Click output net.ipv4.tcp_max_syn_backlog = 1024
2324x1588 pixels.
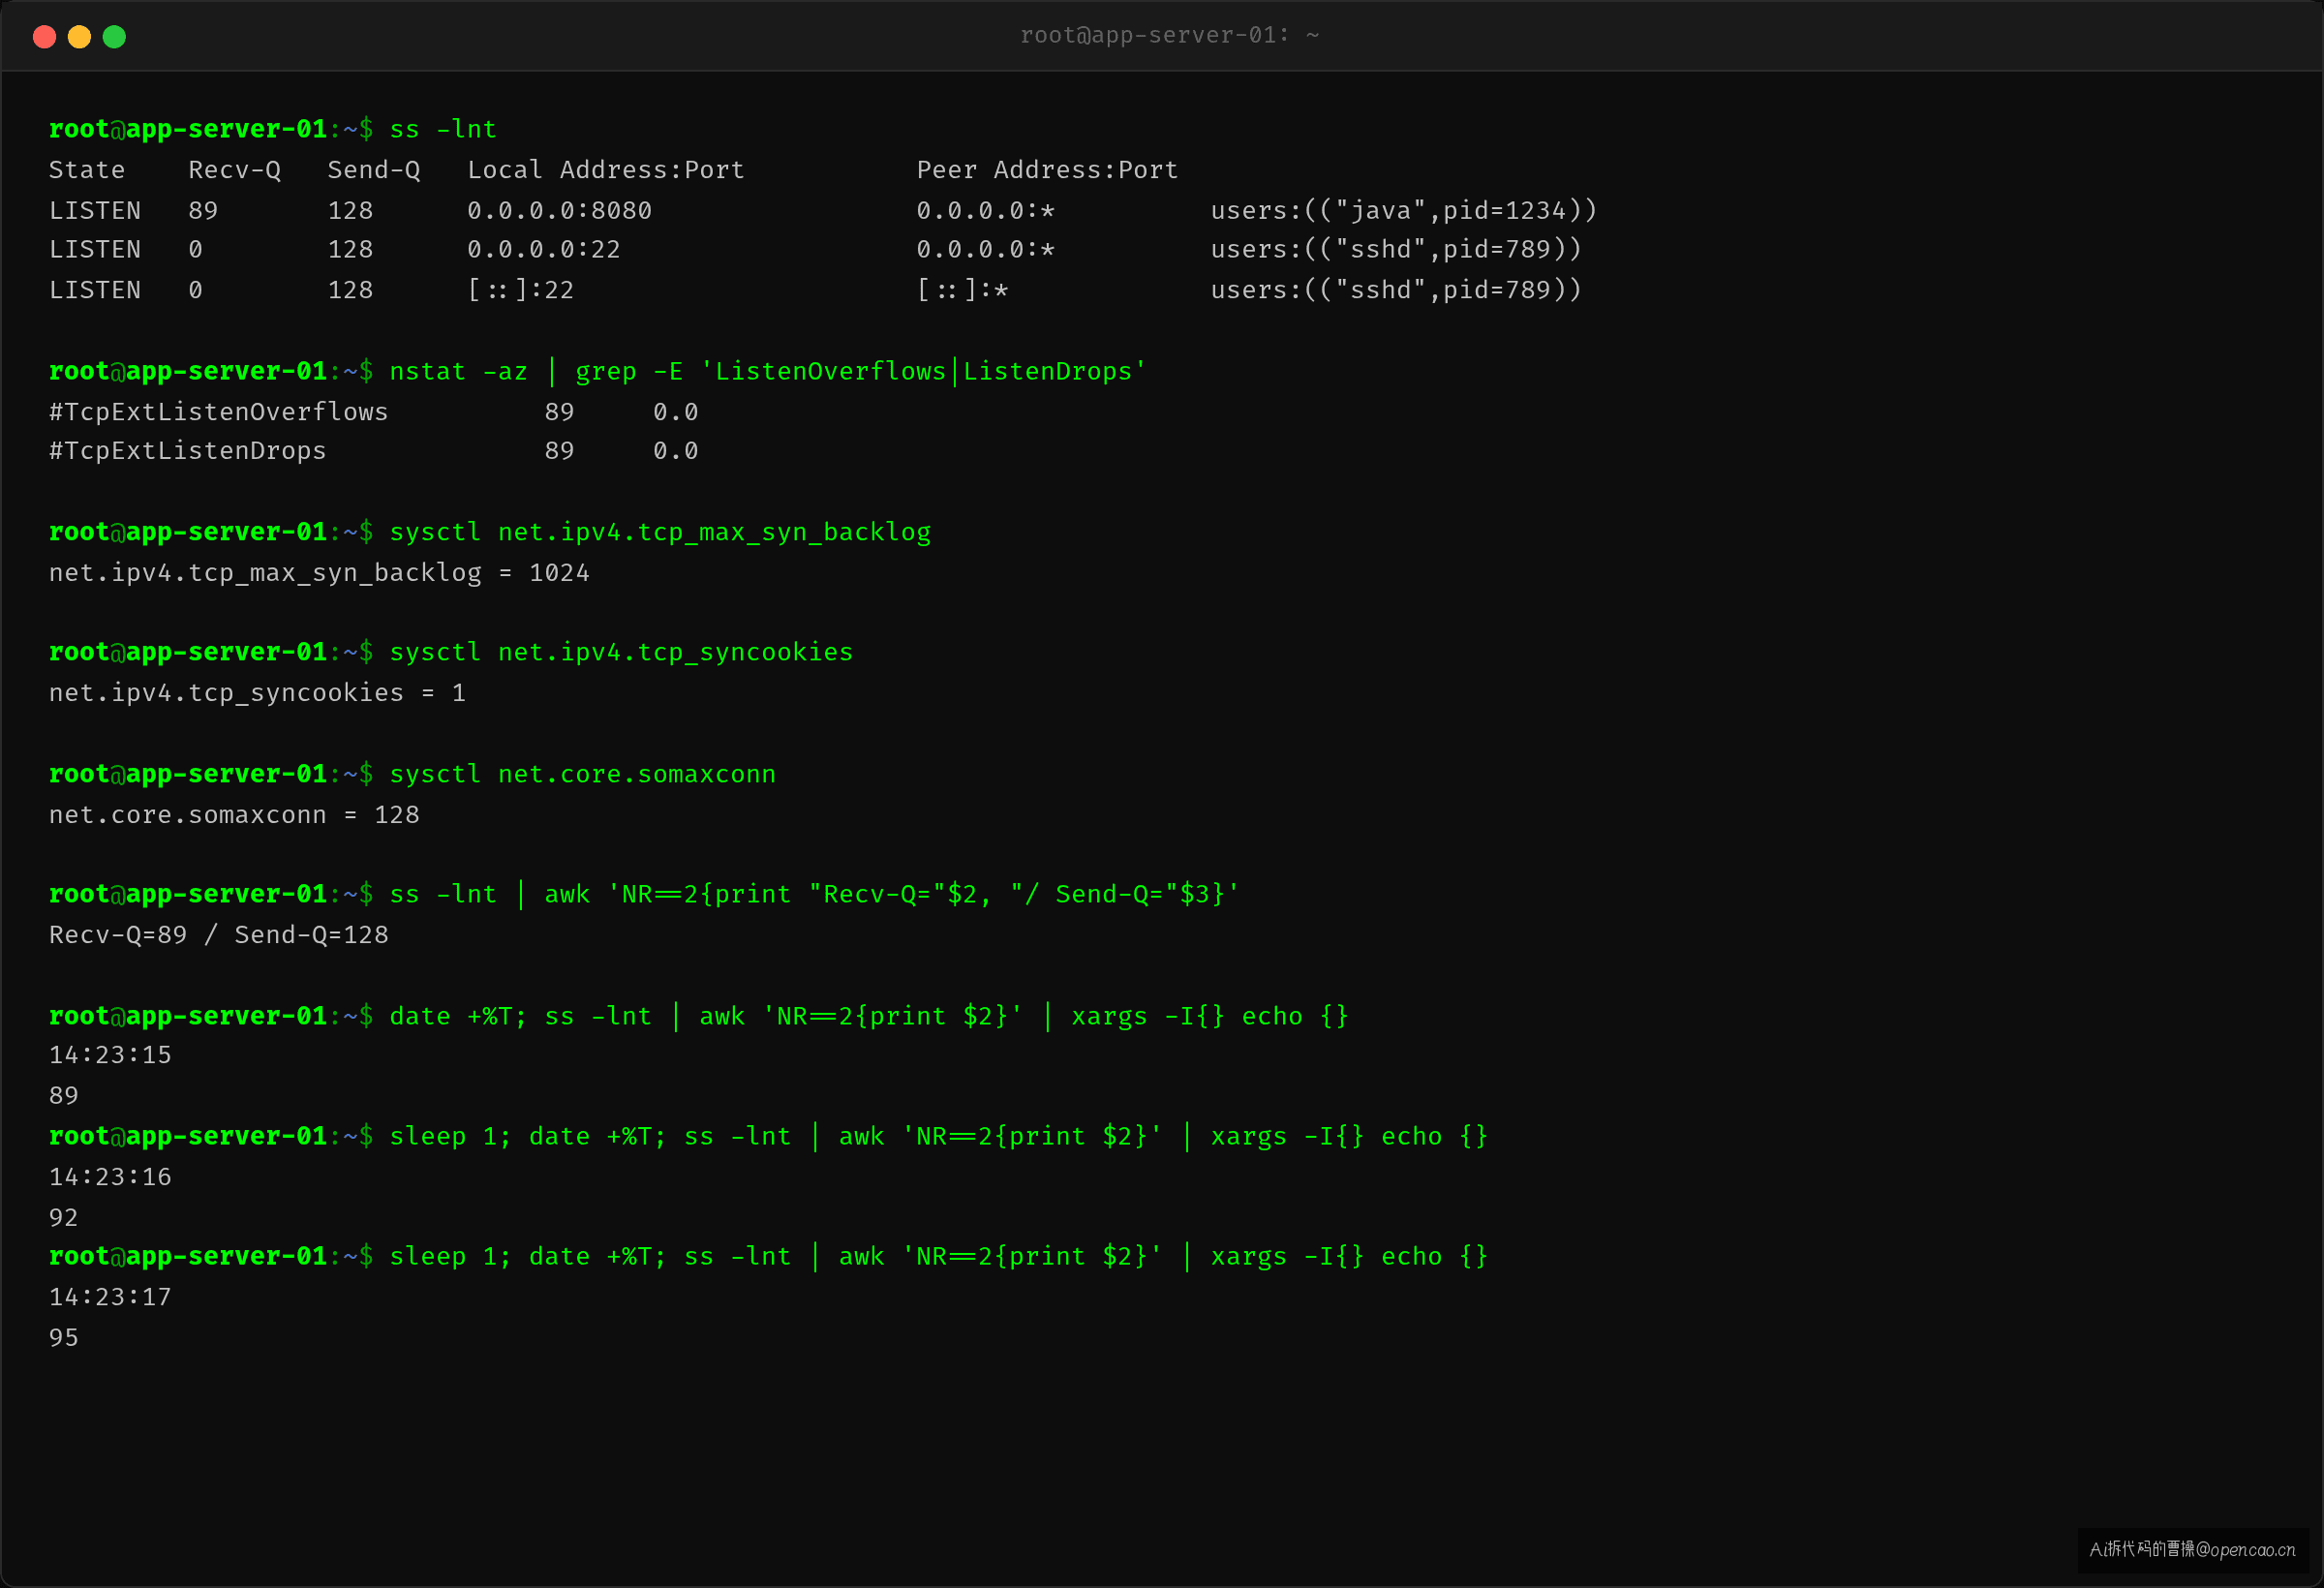pos(319,573)
